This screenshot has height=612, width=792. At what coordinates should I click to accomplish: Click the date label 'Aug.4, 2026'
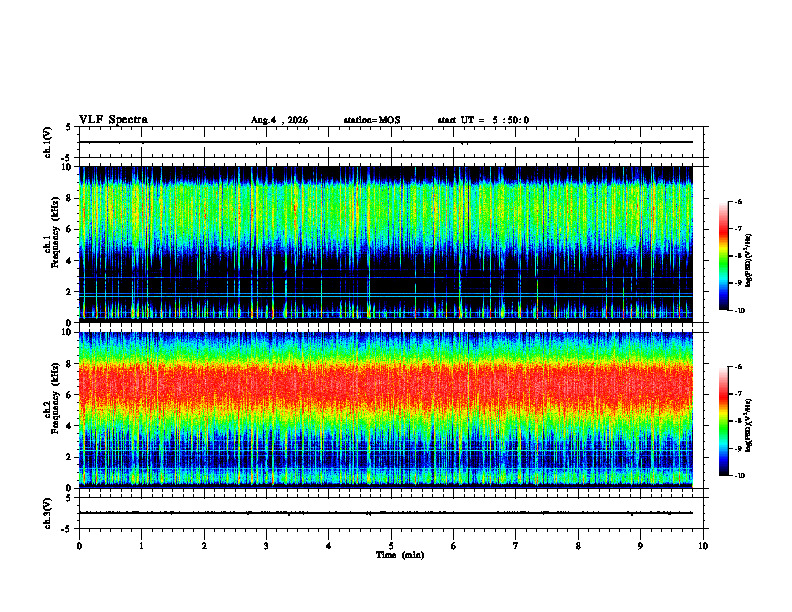pos(279,120)
